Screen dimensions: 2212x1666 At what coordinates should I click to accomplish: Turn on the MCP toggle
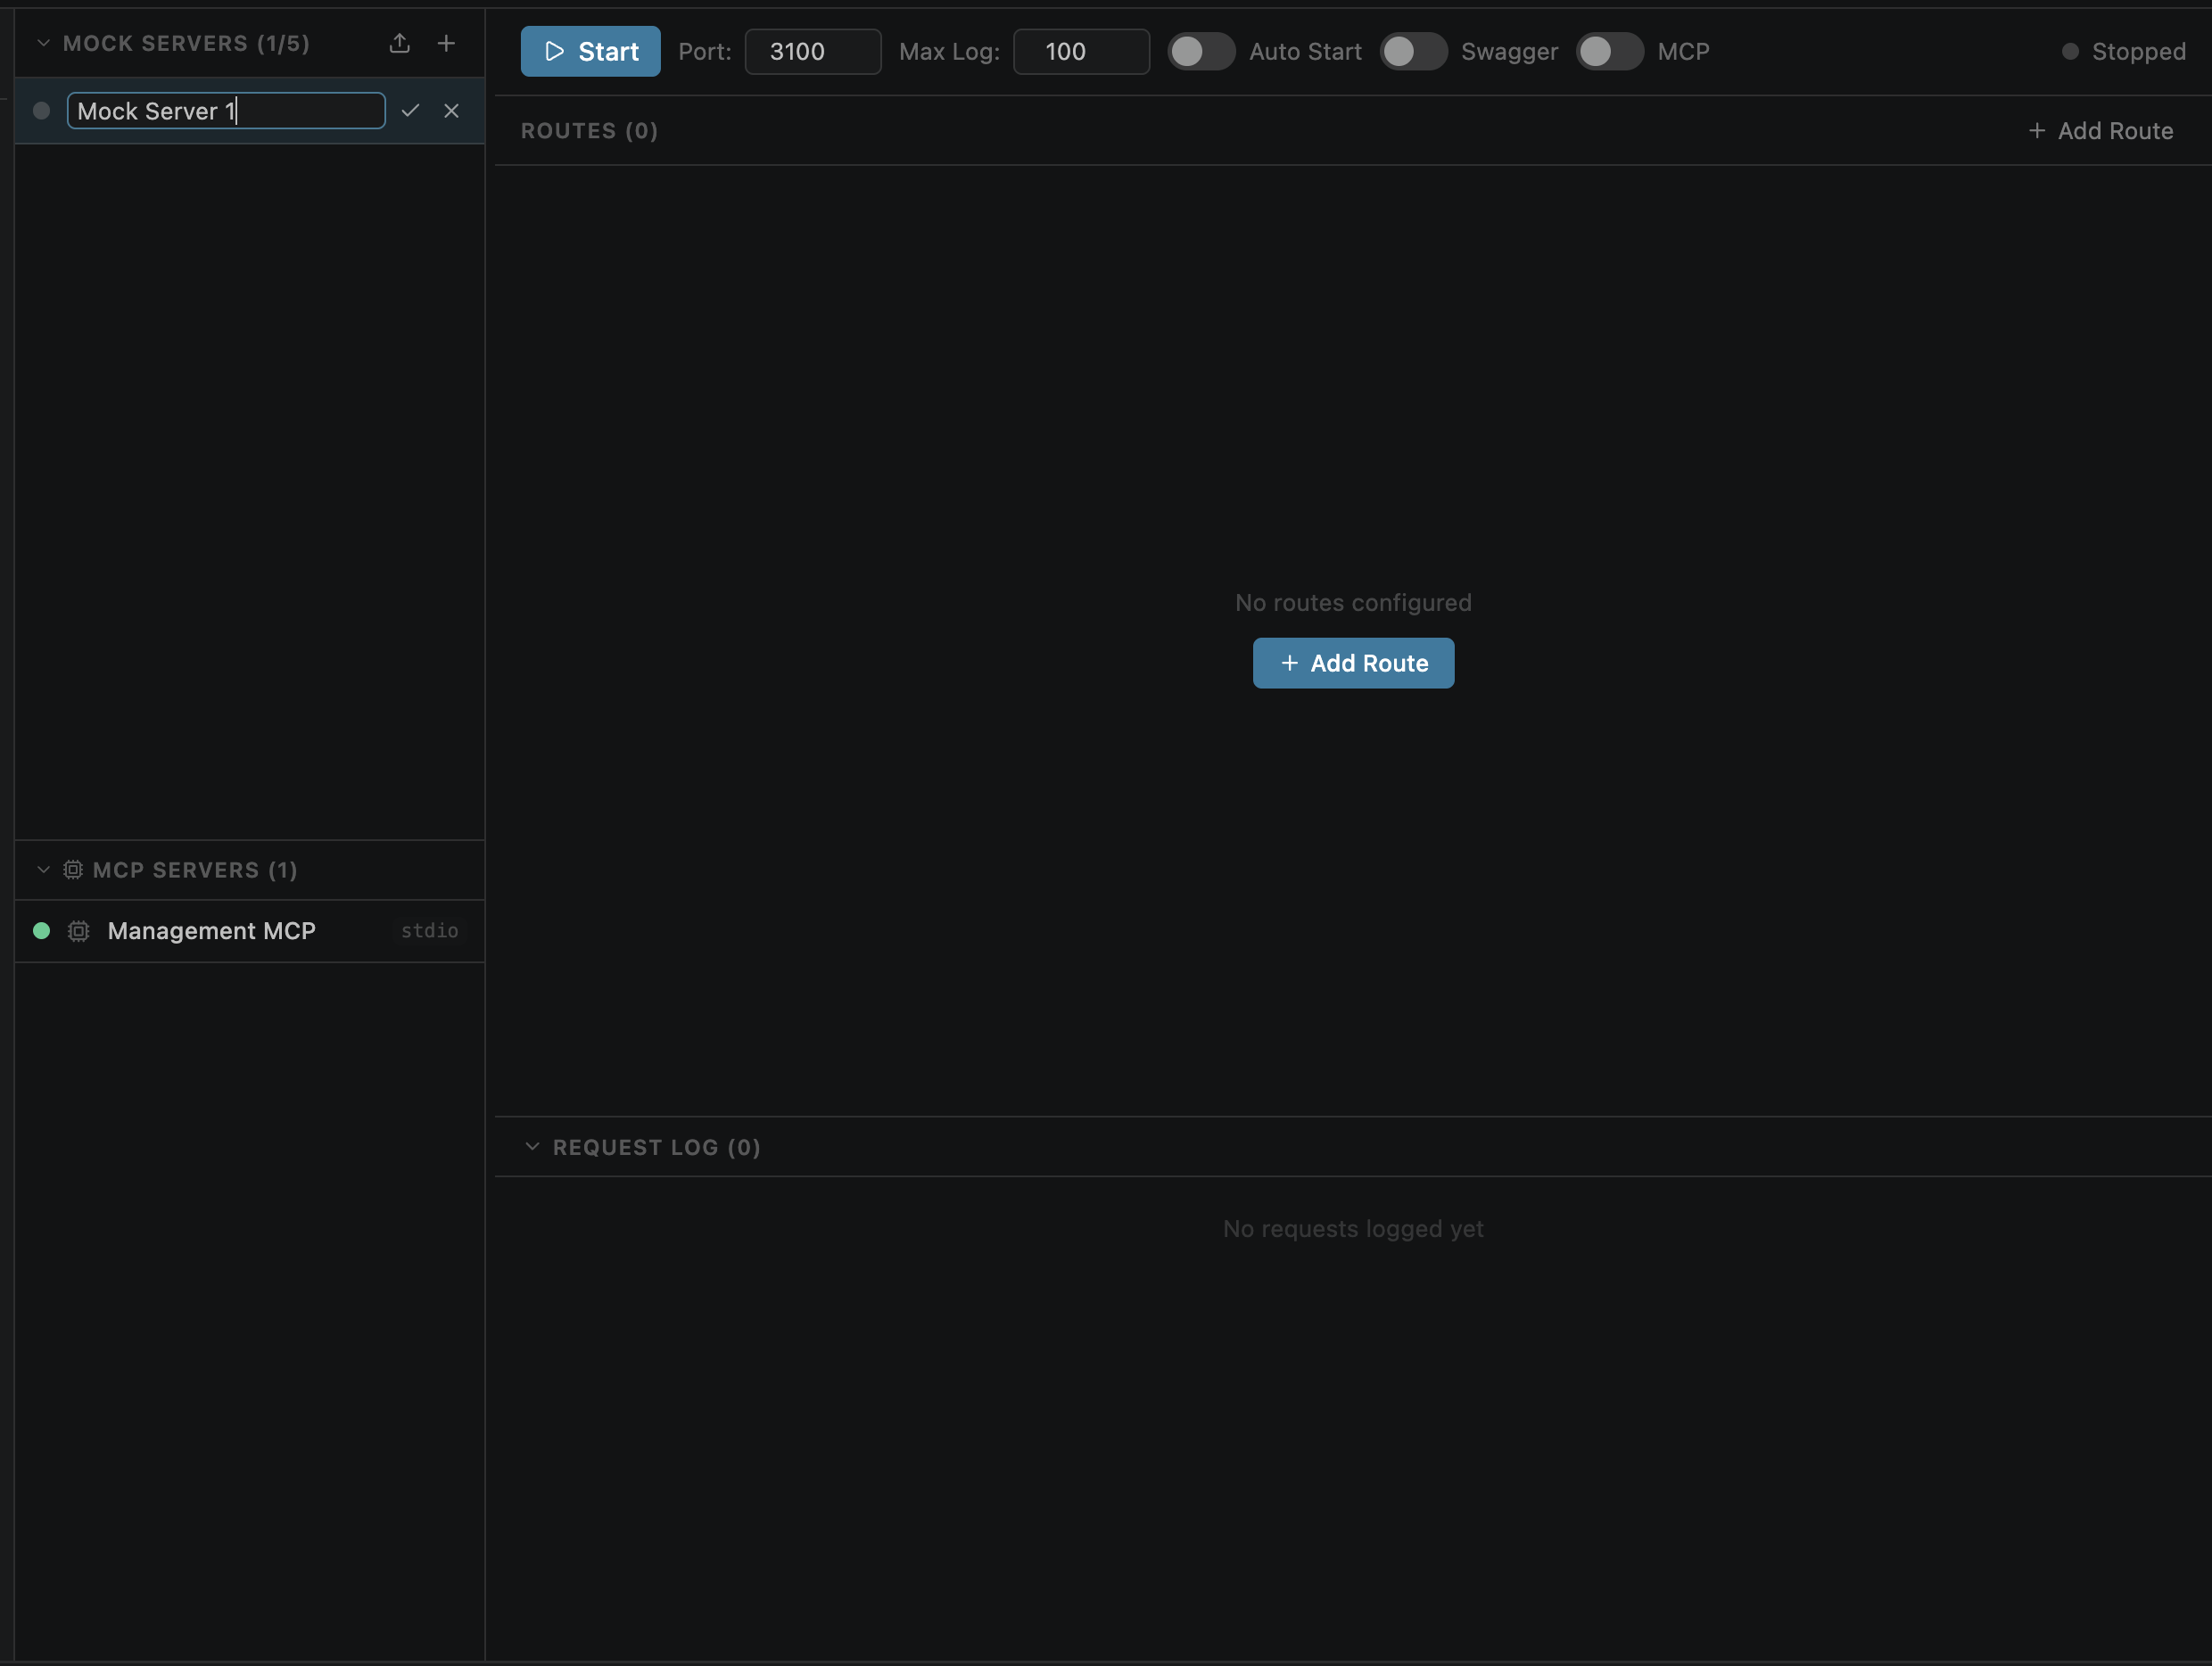point(1609,51)
